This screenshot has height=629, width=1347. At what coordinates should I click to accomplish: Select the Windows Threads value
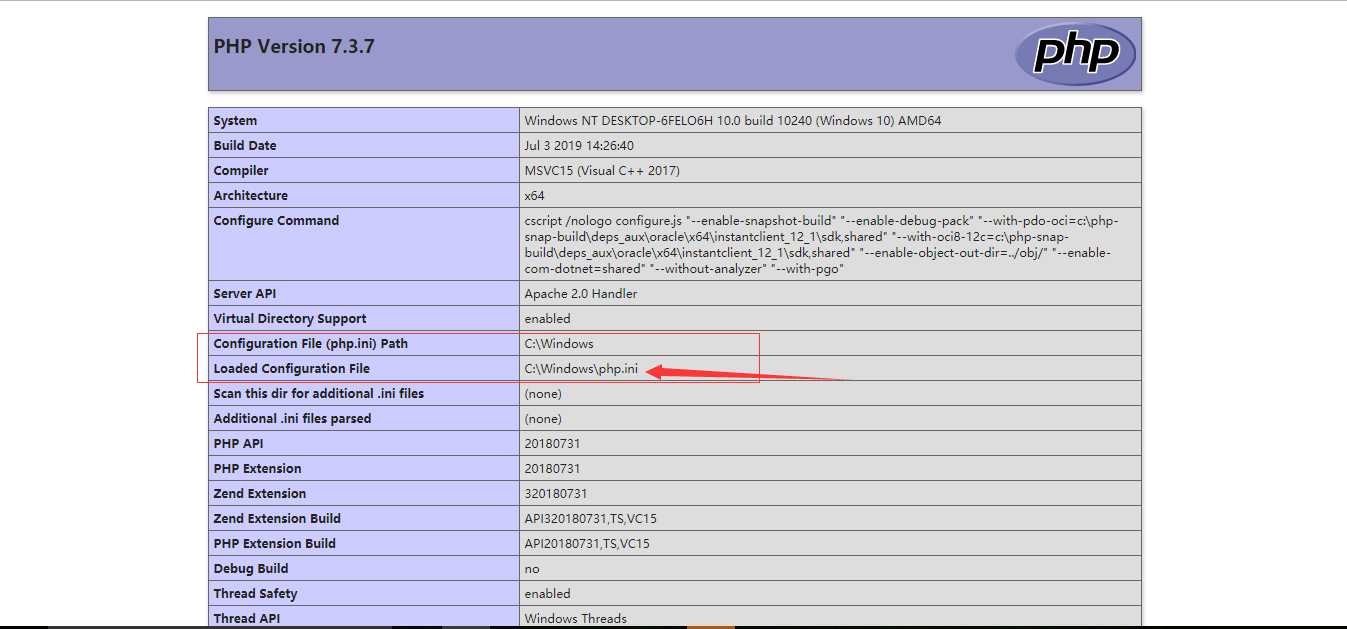pos(575,619)
